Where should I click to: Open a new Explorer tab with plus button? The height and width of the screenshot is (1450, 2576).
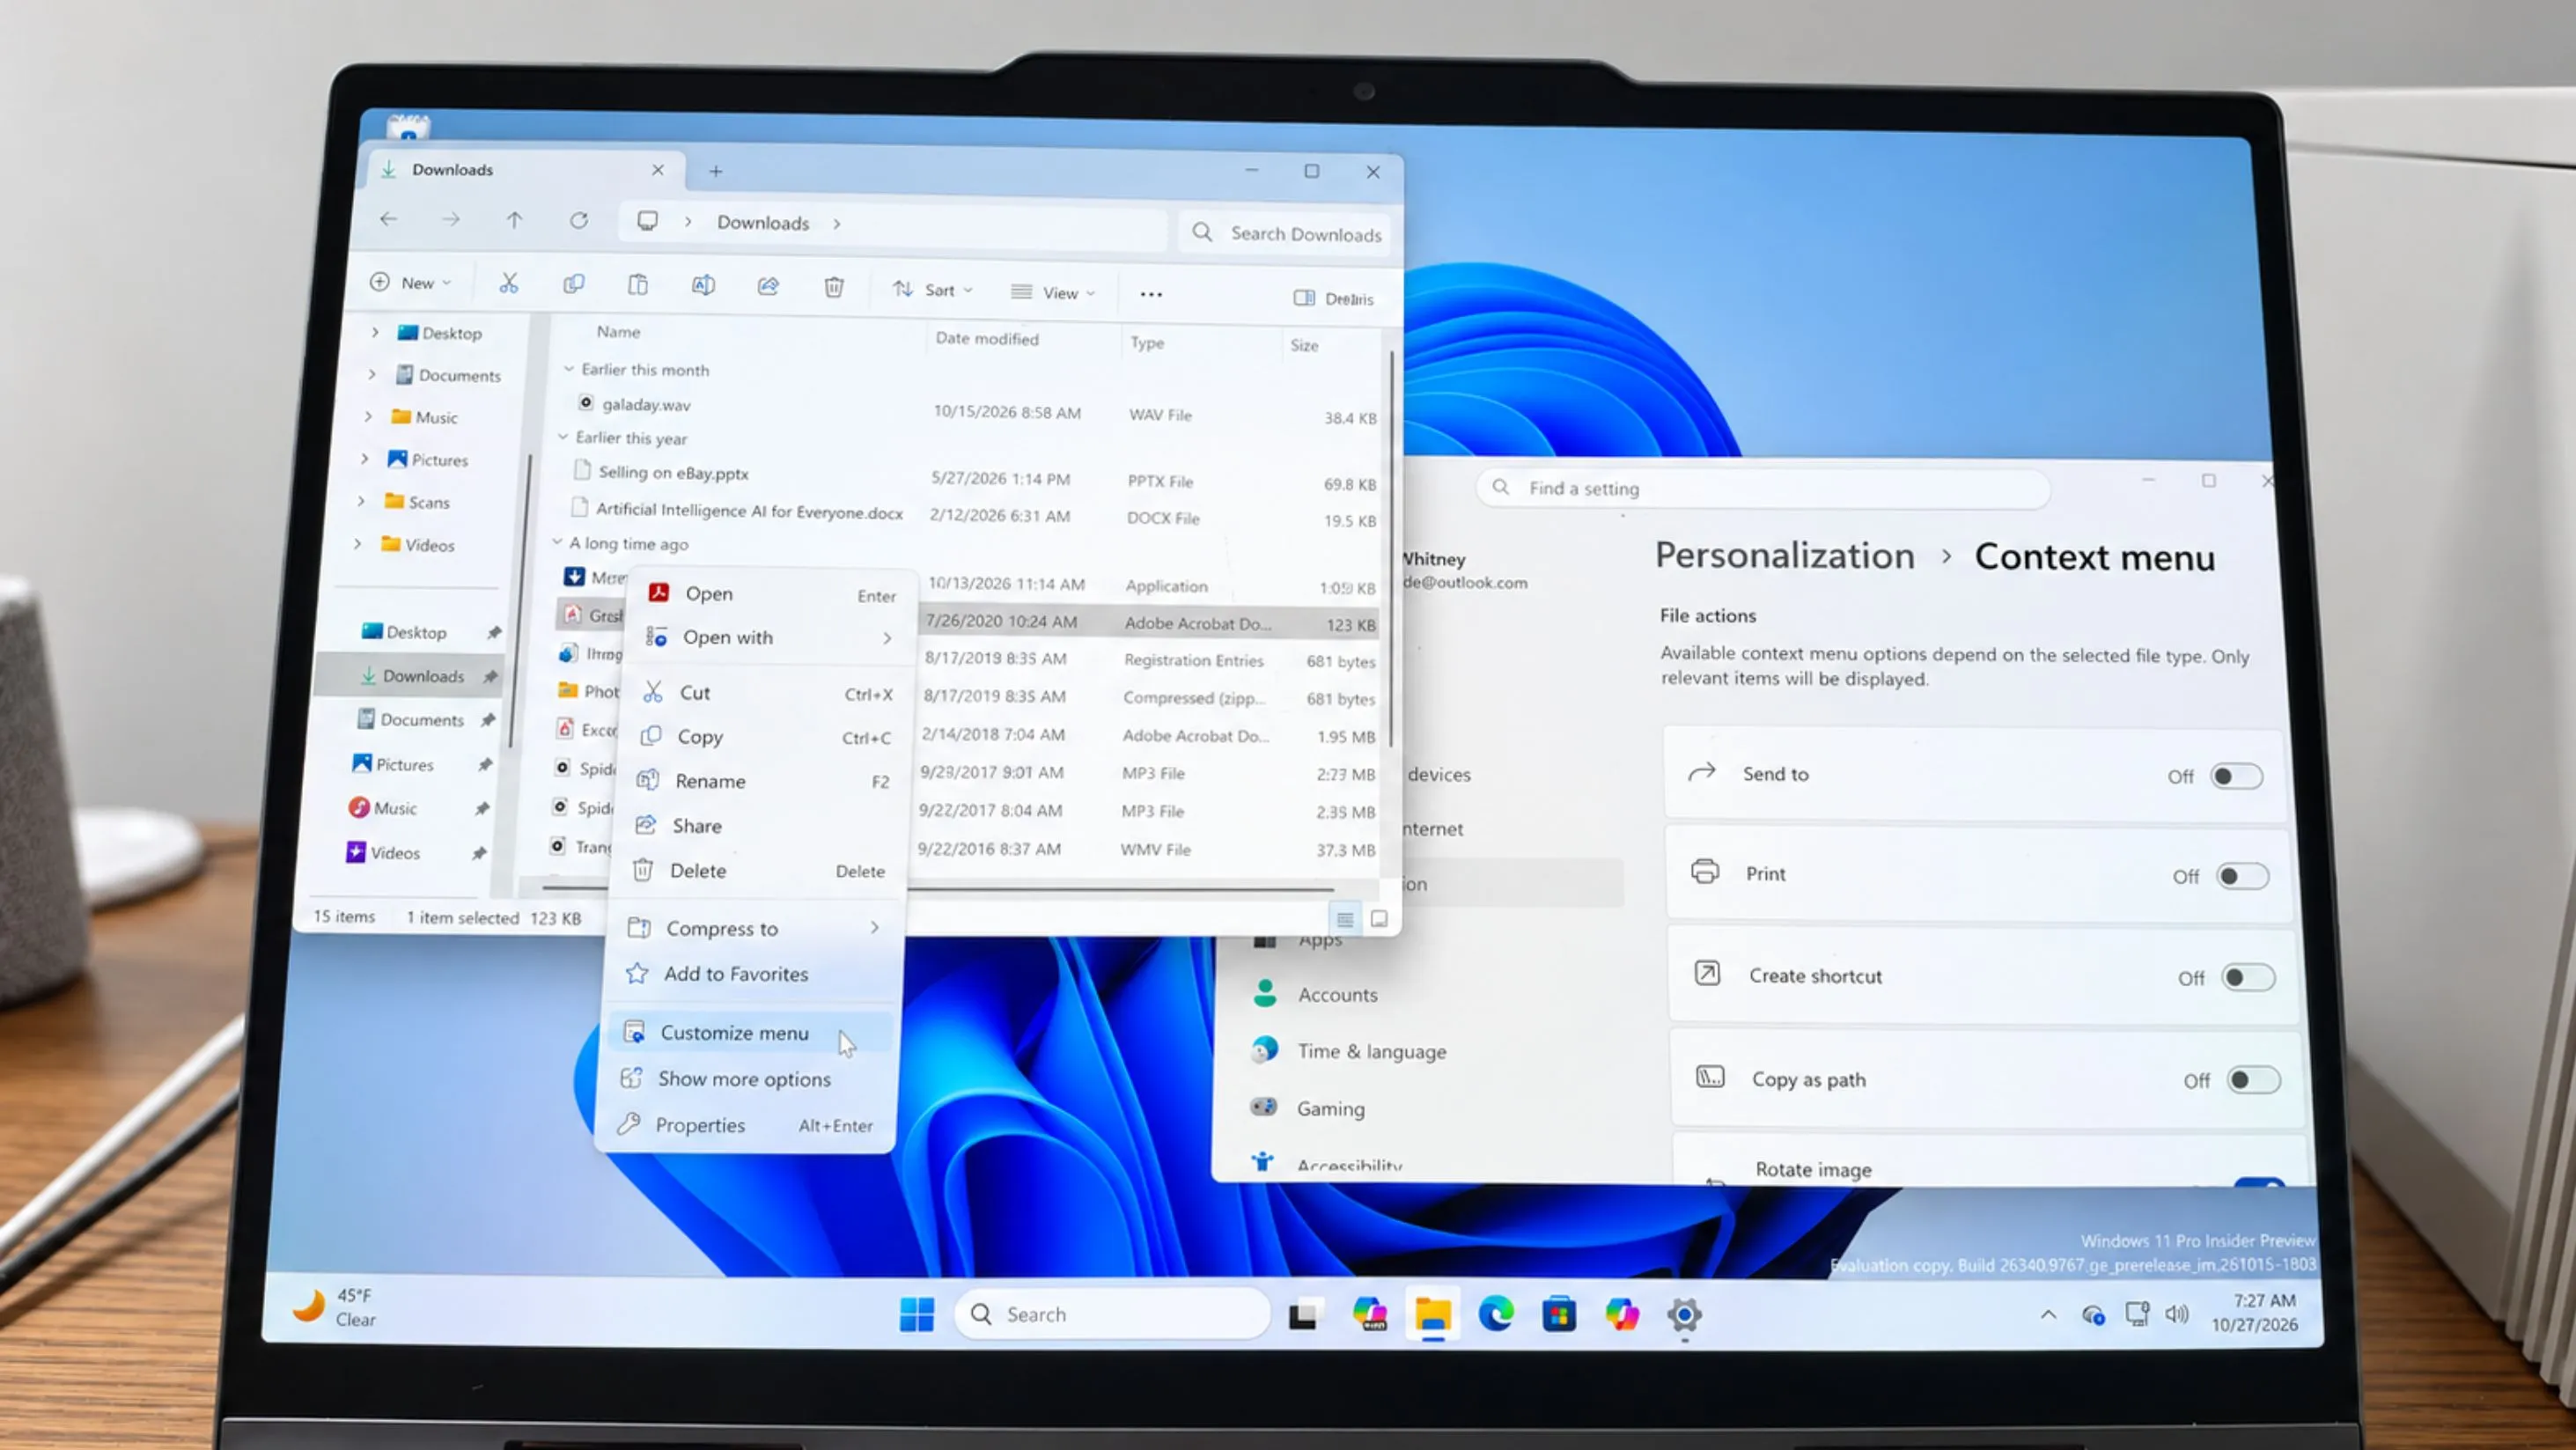pos(716,171)
